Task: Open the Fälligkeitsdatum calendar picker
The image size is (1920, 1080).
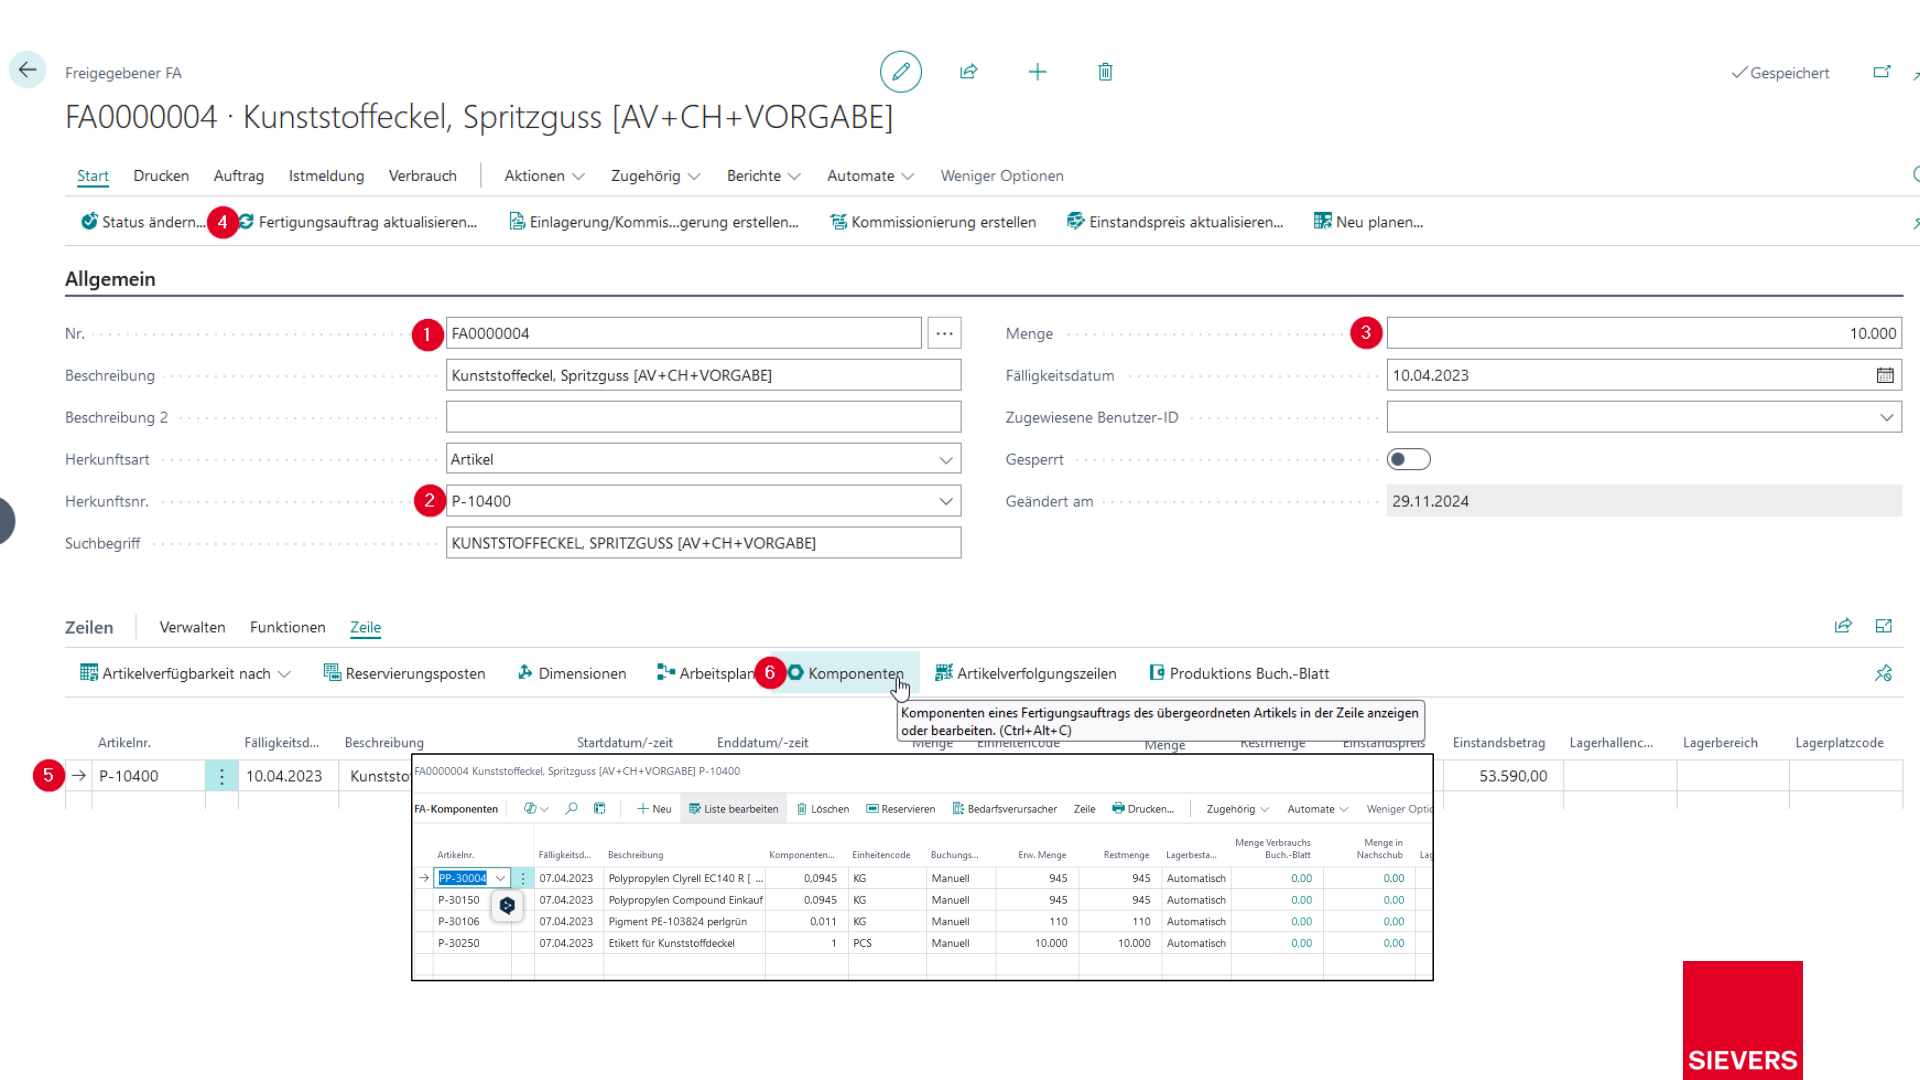Action: point(1885,375)
